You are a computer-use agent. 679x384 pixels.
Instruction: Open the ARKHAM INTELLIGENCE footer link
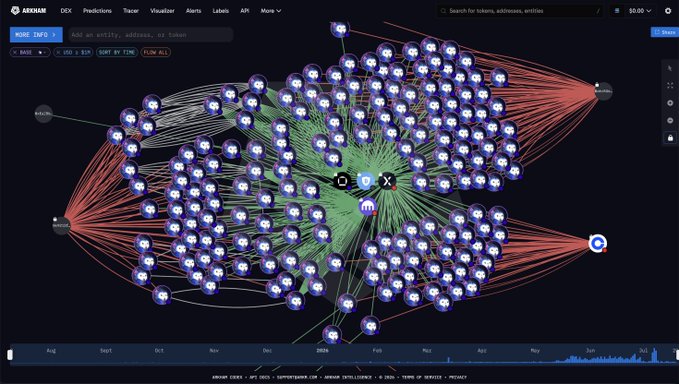[348, 377]
